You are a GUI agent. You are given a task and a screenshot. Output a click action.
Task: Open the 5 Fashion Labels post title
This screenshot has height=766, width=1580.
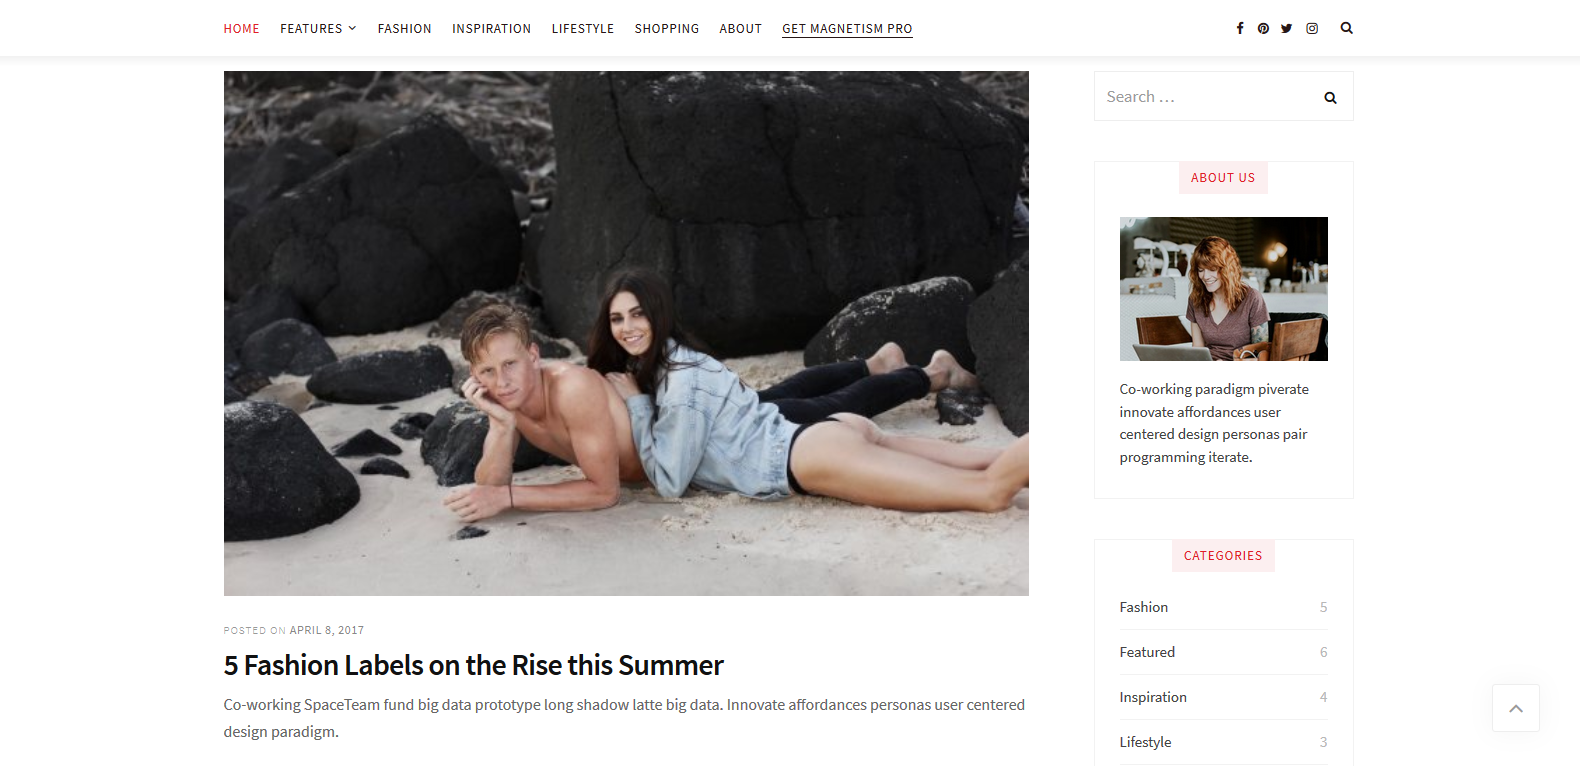[x=473, y=665]
